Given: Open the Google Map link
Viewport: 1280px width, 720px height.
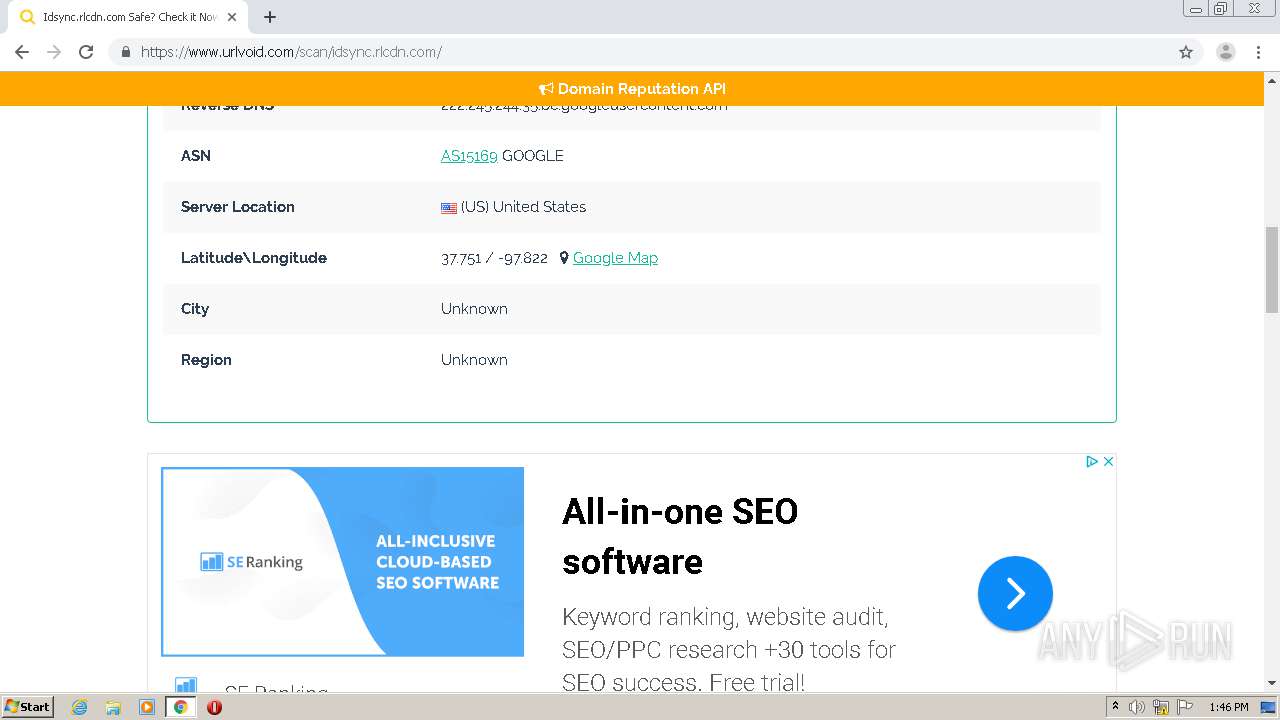Looking at the screenshot, I should [x=615, y=258].
